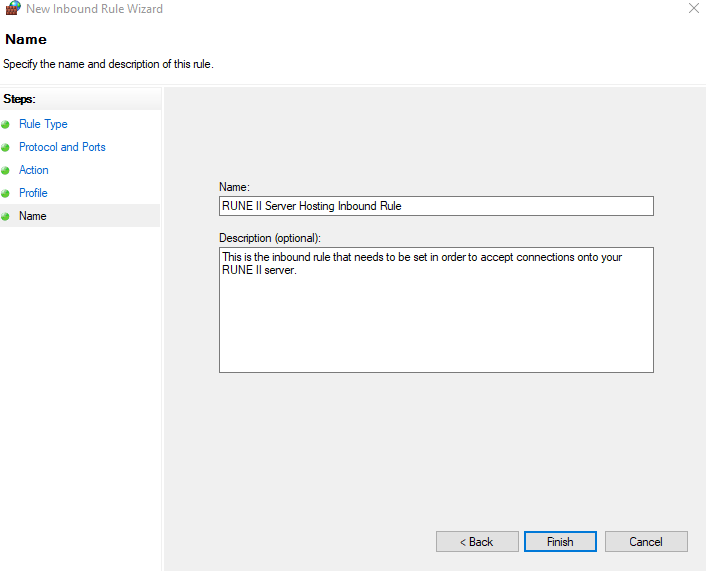Go to the Rule Type step
The image size is (706, 571).
click(x=43, y=124)
